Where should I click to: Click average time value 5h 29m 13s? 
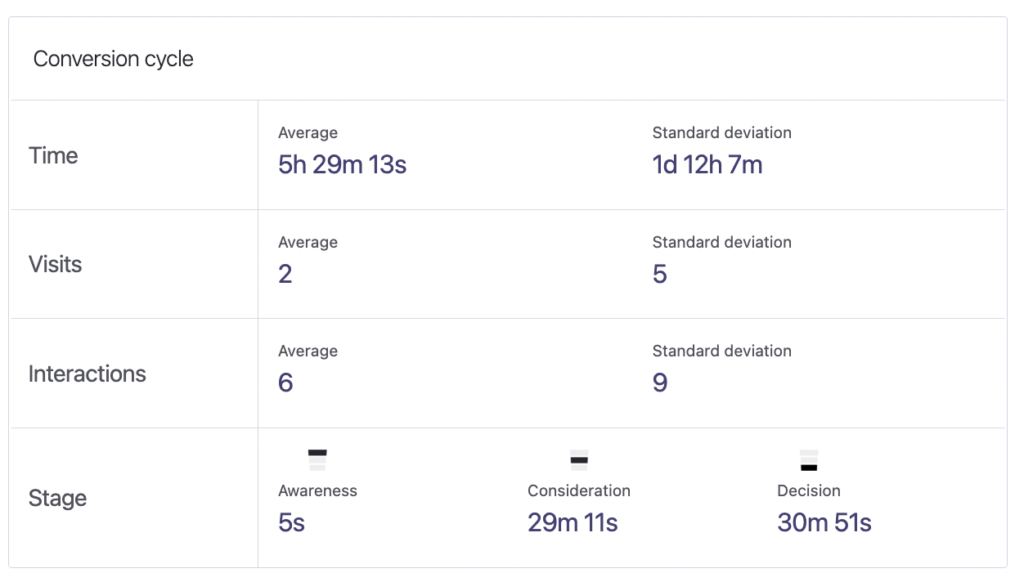tap(342, 165)
